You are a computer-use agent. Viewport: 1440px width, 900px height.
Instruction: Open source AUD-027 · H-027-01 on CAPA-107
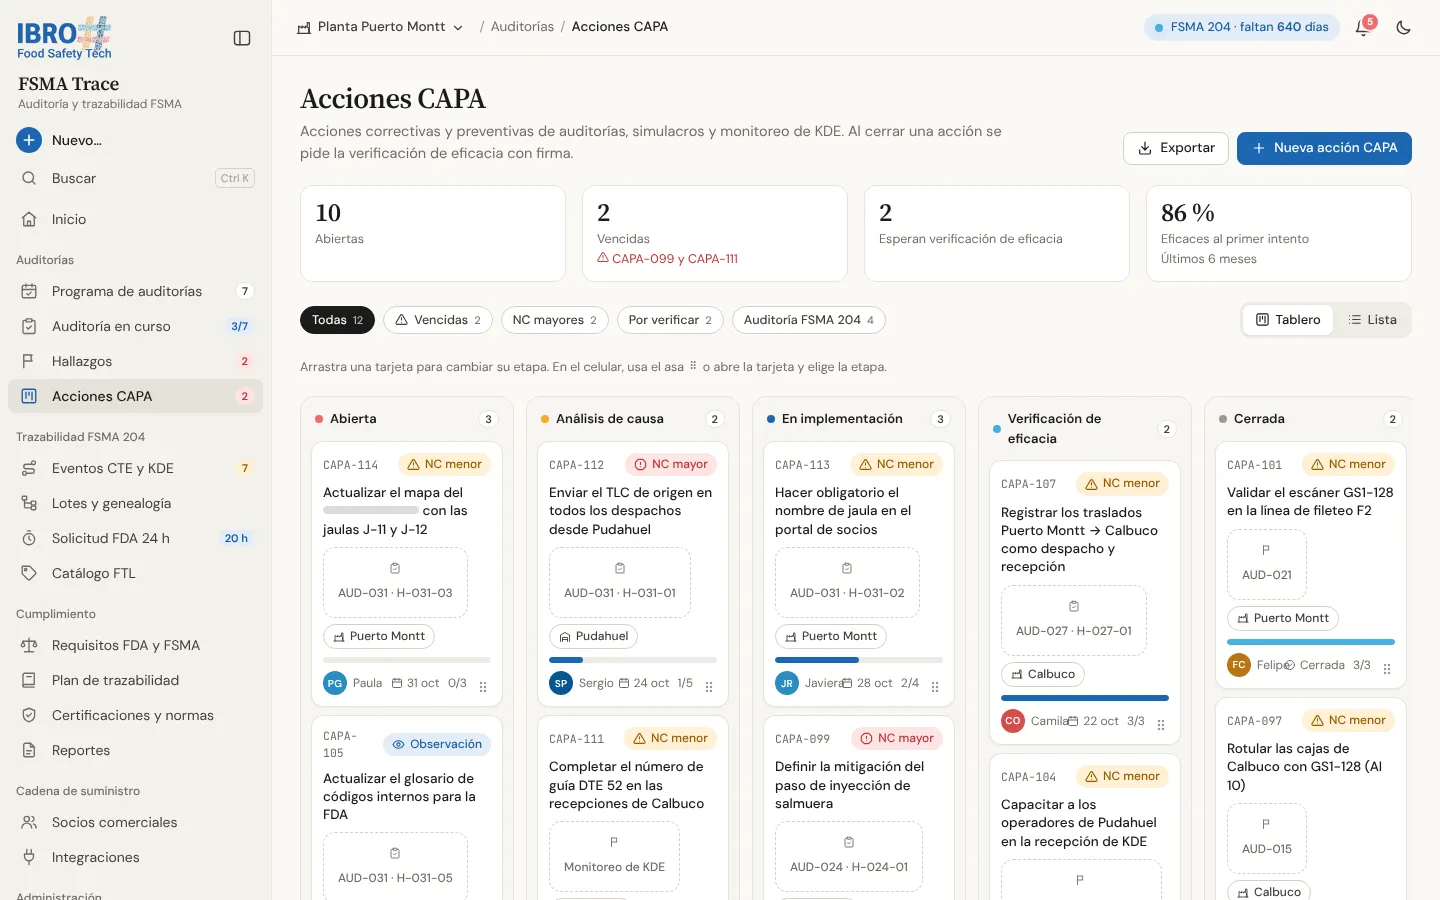1074,620
